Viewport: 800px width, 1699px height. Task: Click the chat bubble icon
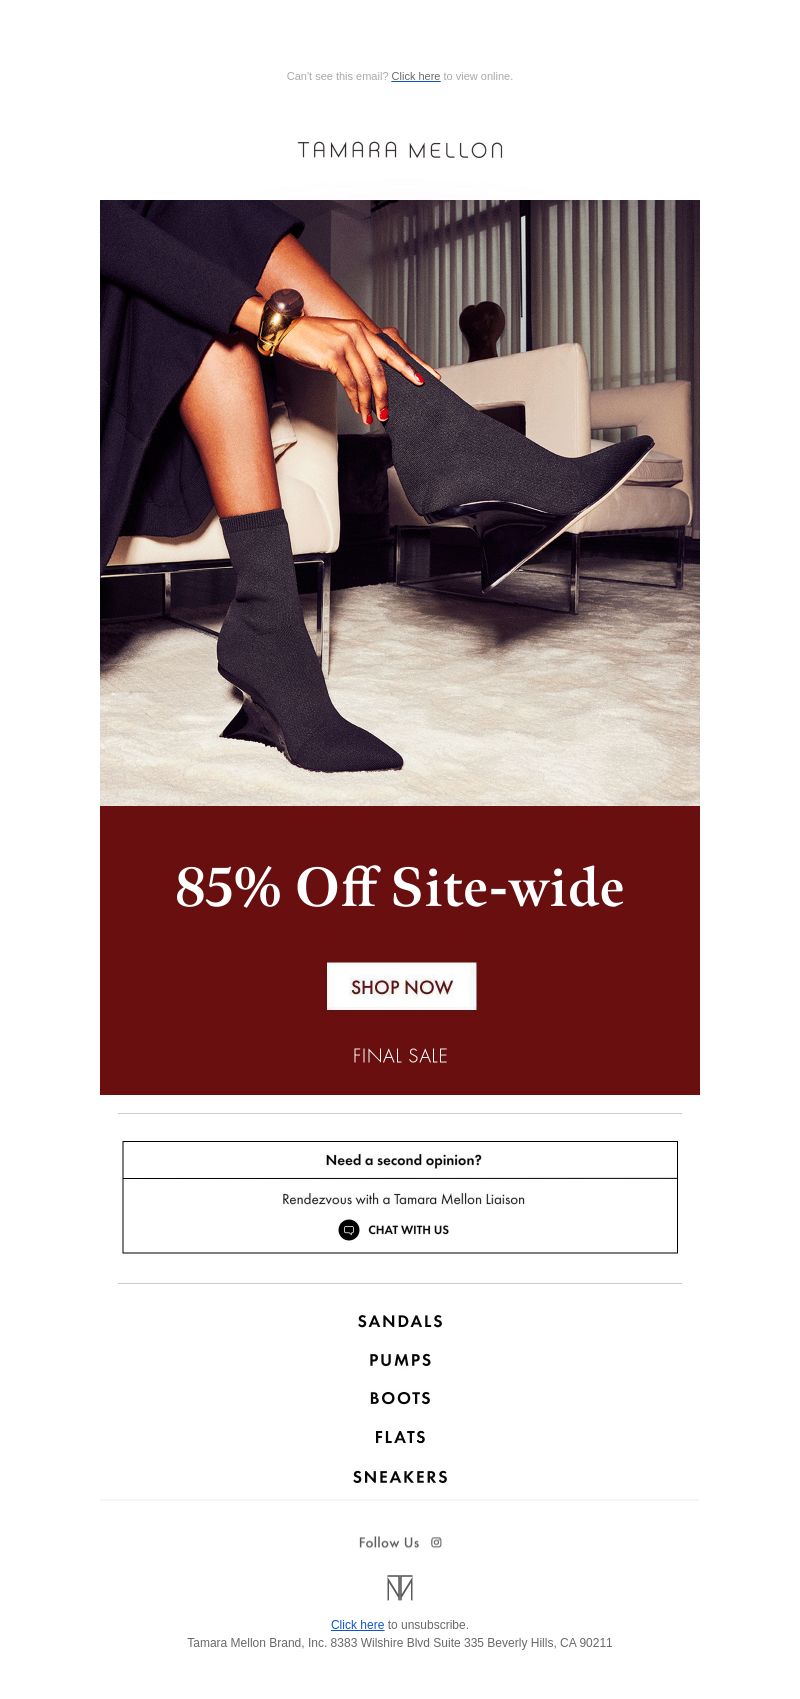click(349, 1230)
